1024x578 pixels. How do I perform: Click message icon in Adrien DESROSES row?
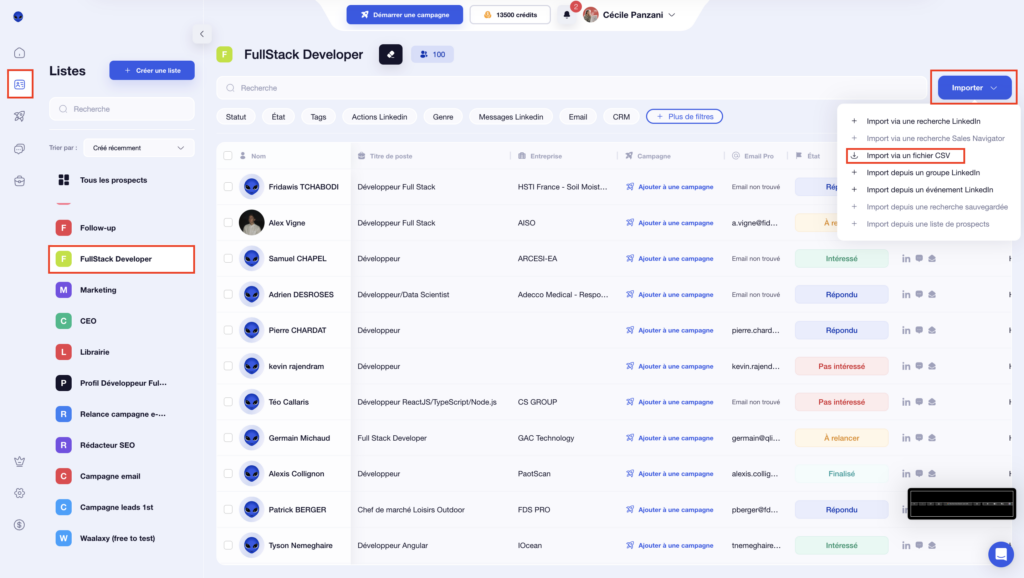point(919,295)
